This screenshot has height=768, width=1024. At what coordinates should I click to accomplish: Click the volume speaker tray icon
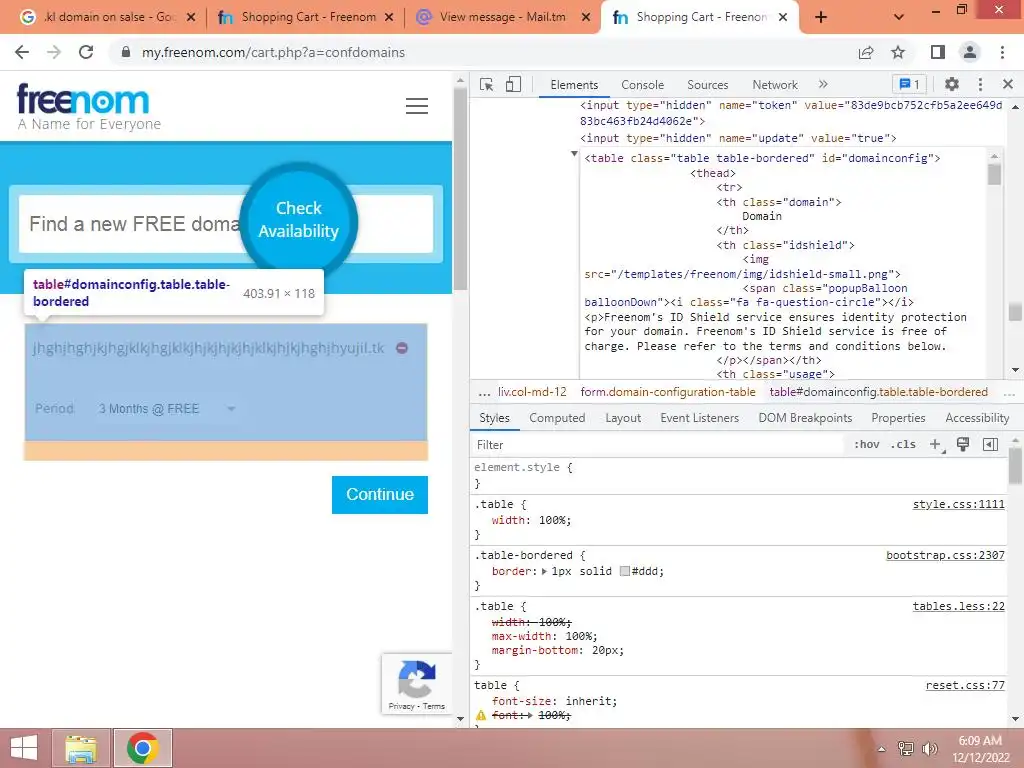point(930,749)
